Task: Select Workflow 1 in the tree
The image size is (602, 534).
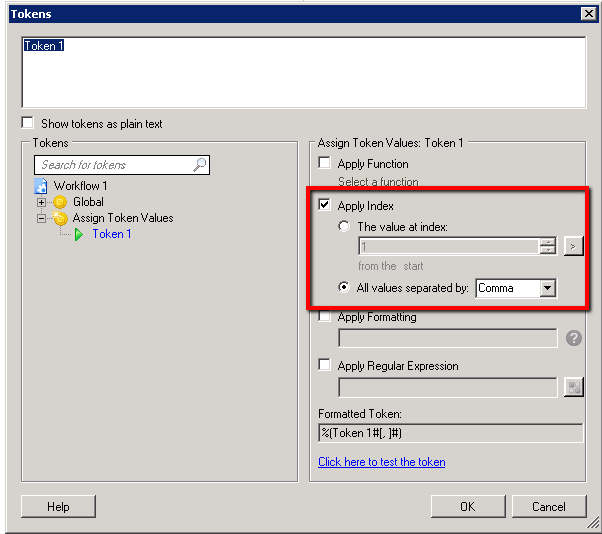Action: [x=80, y=186]
